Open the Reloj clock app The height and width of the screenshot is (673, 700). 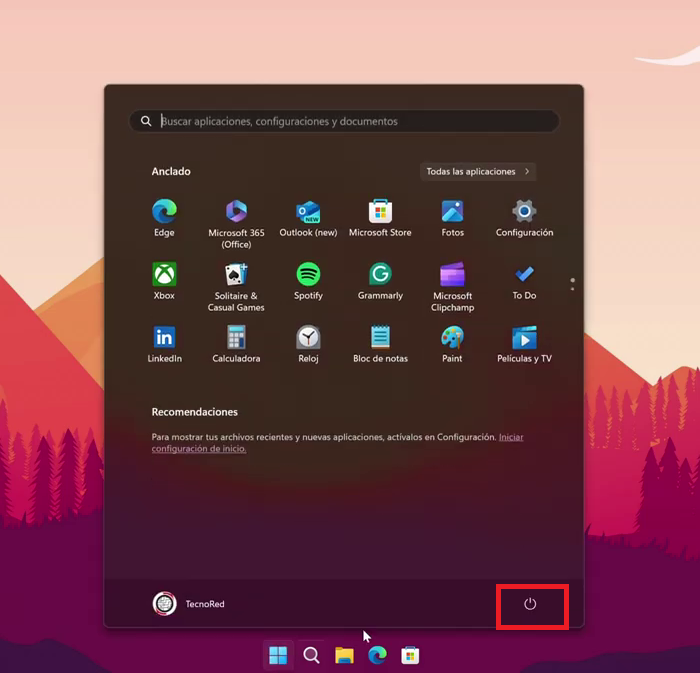coord(308,344)
